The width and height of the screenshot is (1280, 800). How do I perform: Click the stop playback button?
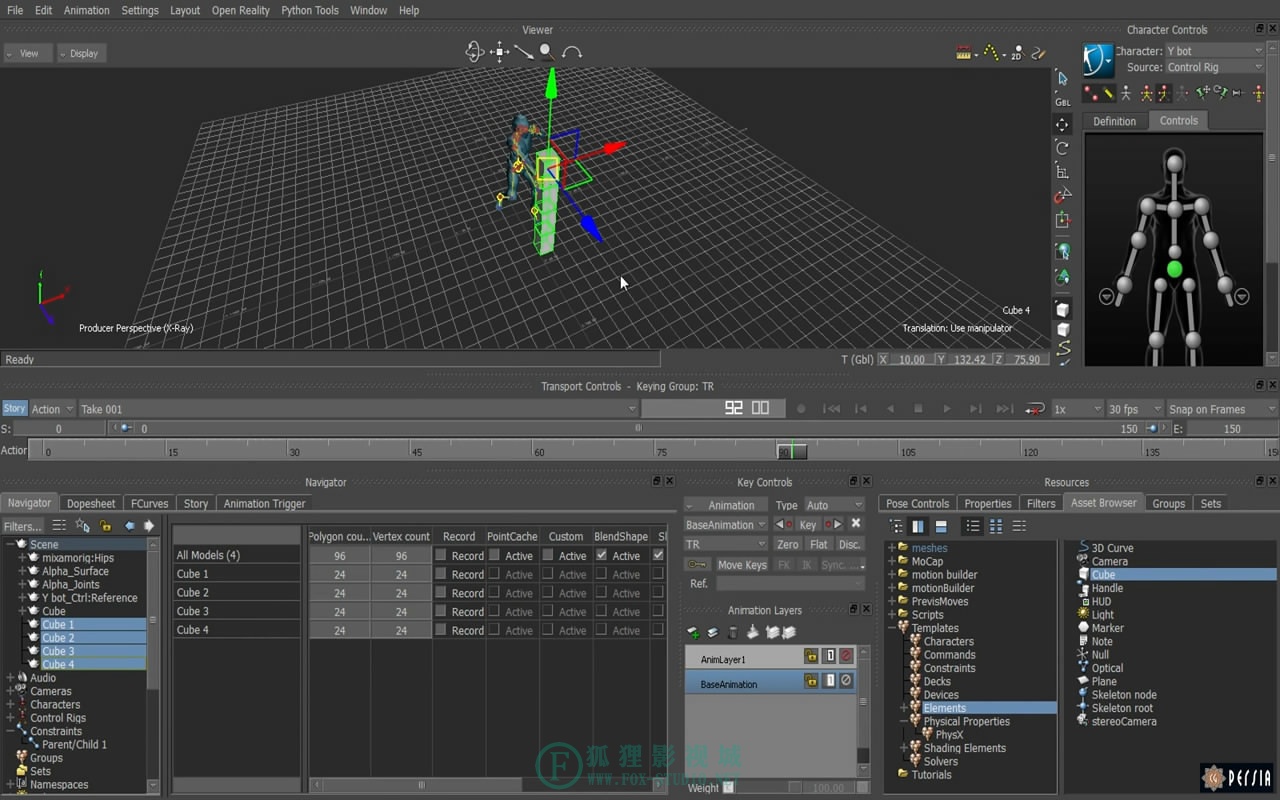918,409
